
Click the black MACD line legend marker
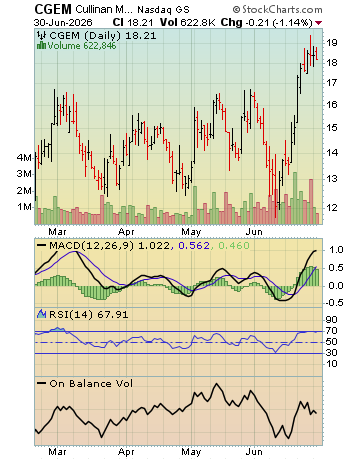click(x=41, y=245)
